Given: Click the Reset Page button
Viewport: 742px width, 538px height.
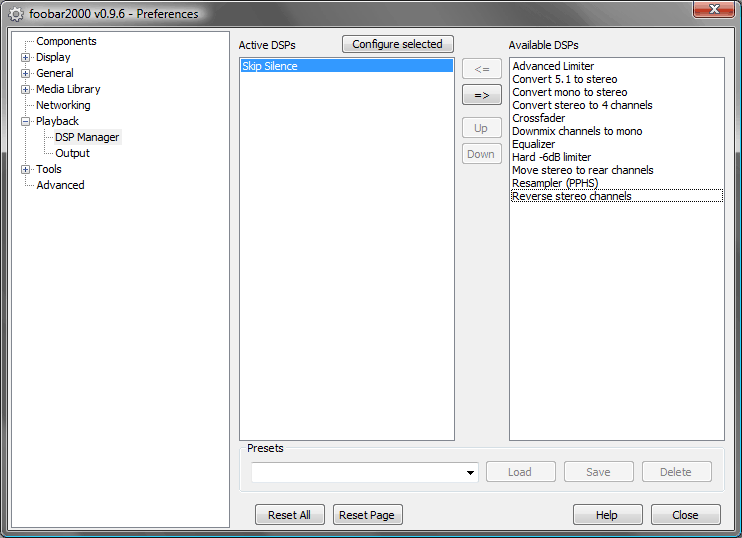Looking at the screenshot, I should coord(367,515).
